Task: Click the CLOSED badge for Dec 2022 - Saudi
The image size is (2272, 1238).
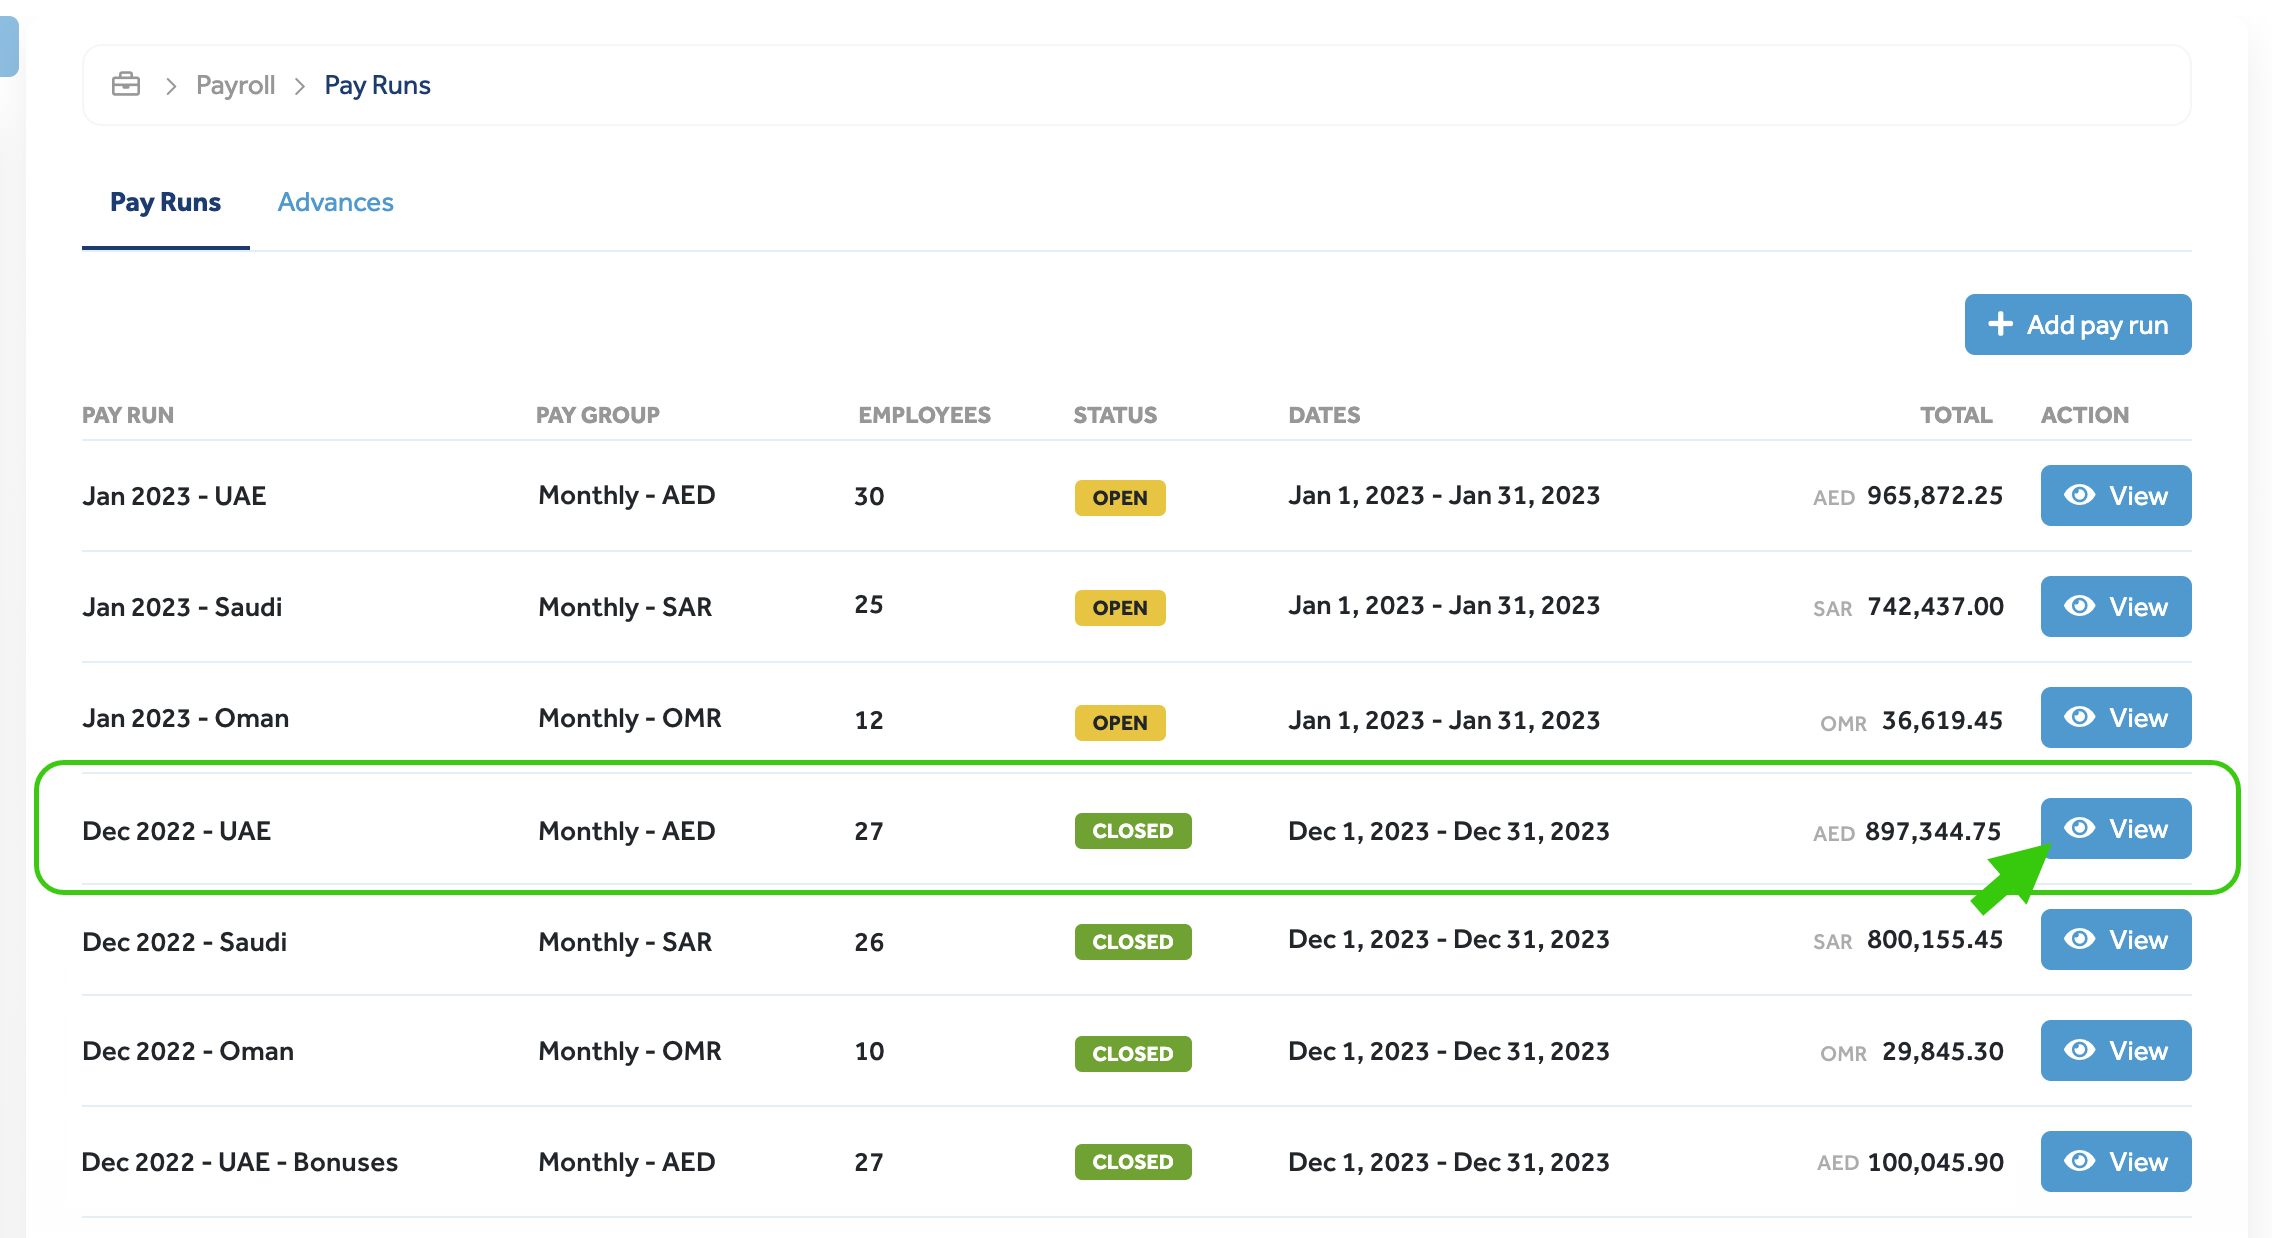Action: pos(1133,942)
